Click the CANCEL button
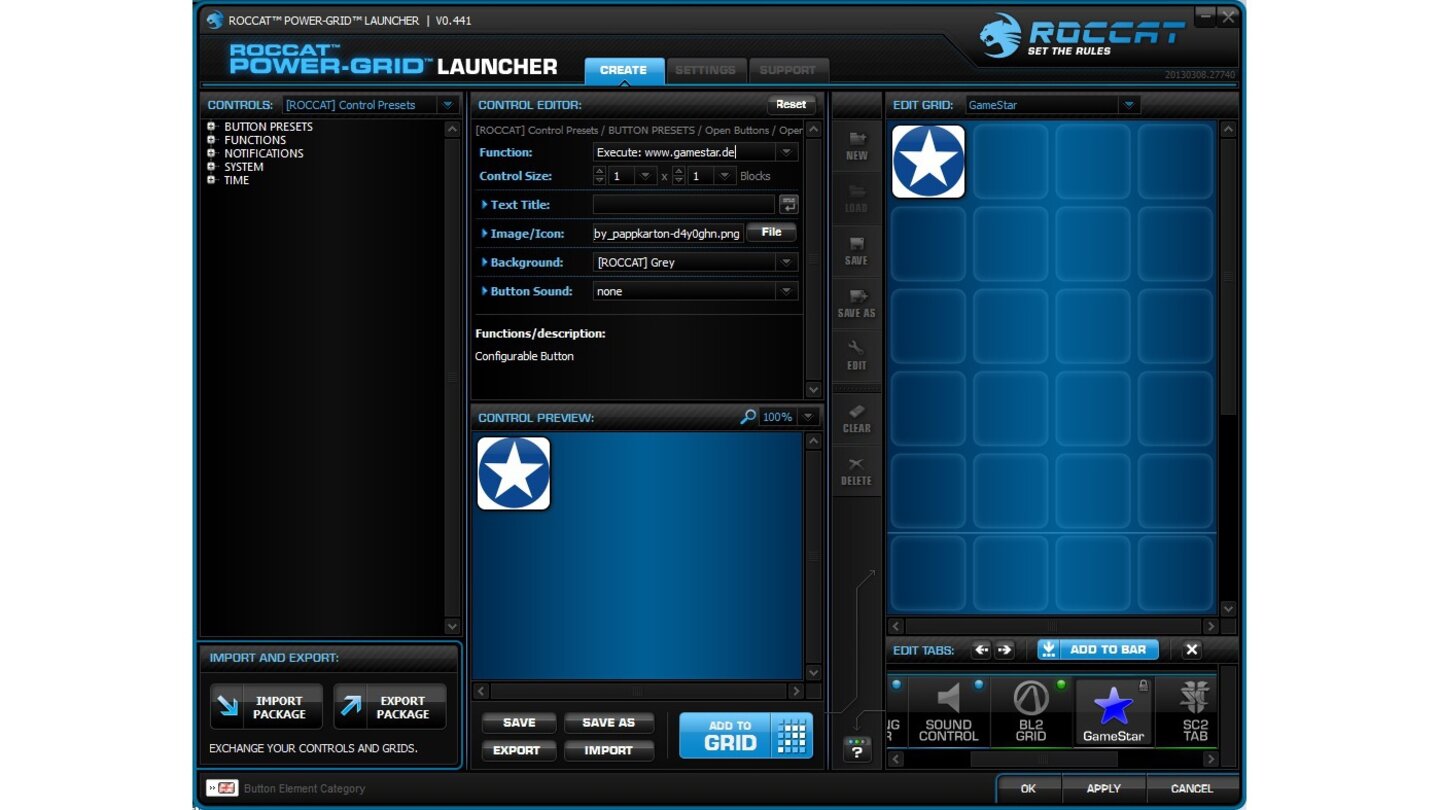Screen dimensions: 1440x810 pos(1192,788)
